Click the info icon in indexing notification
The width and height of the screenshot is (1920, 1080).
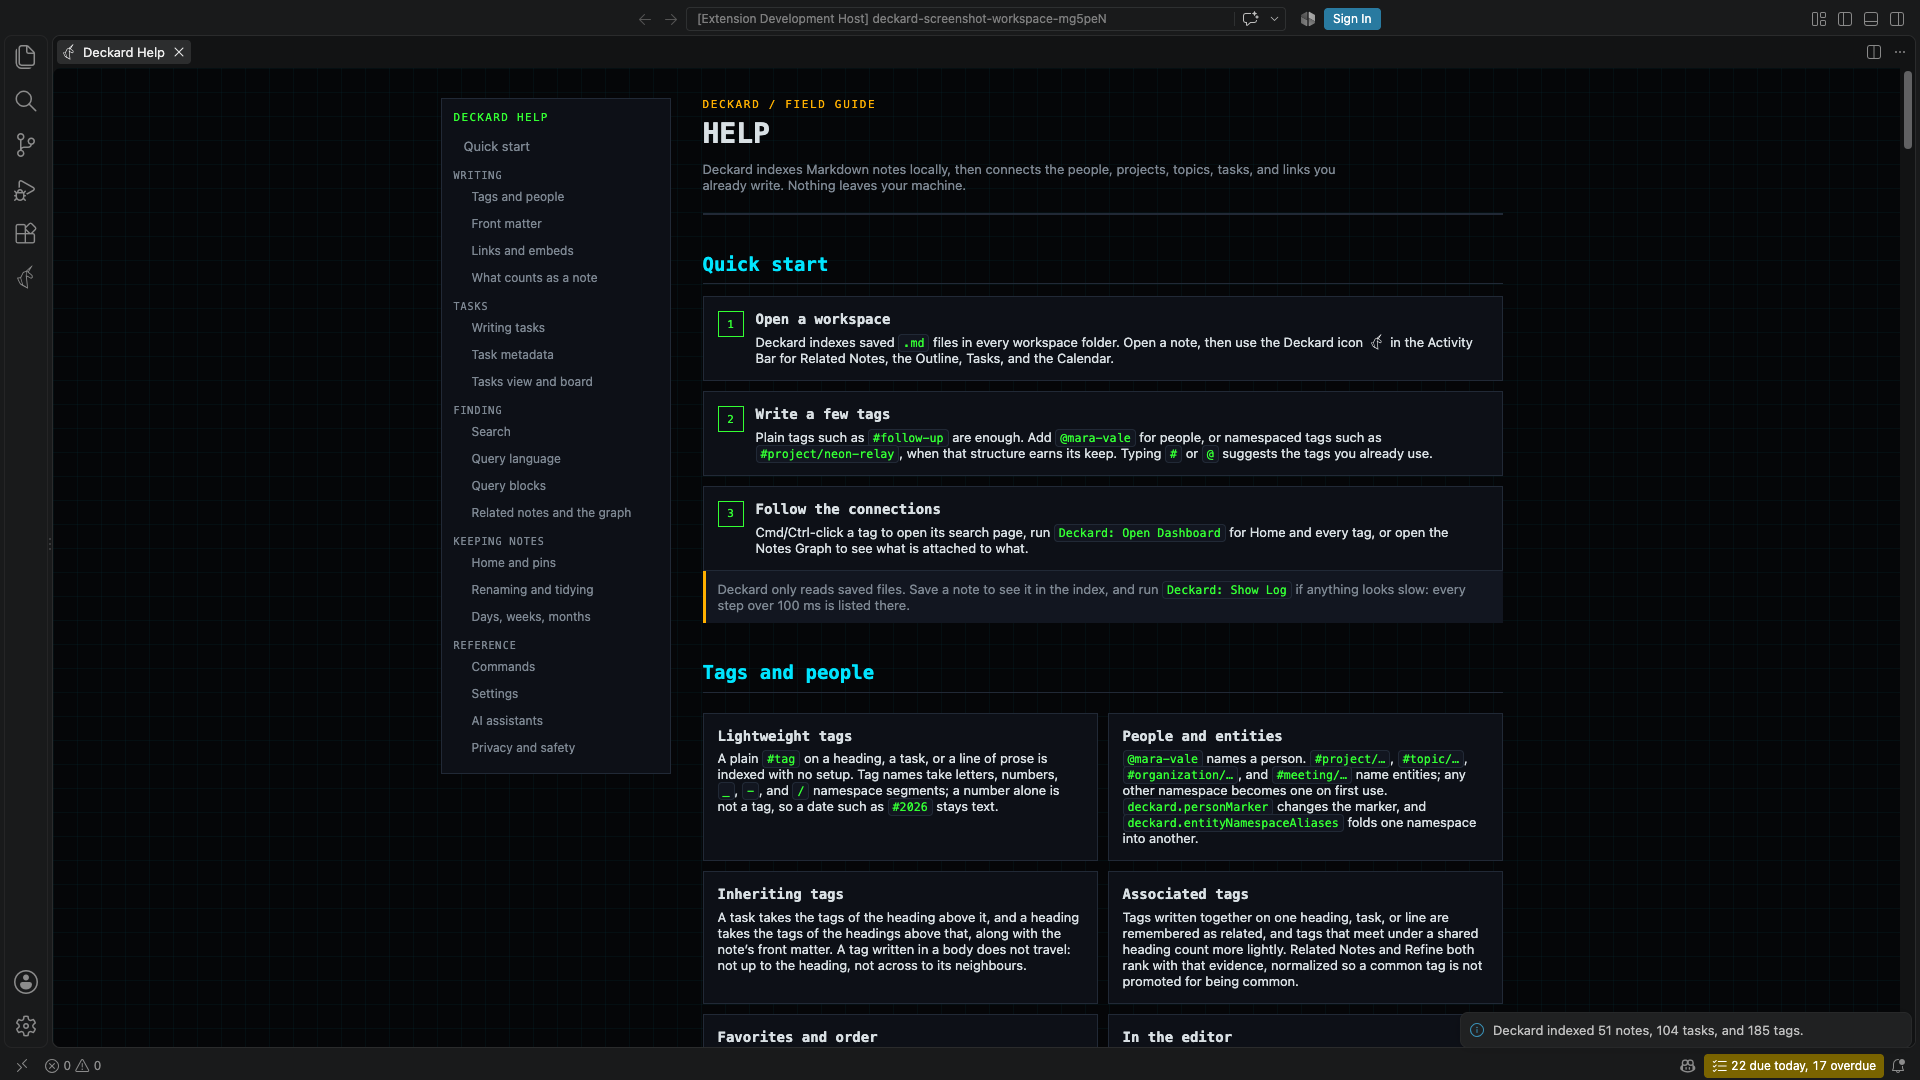click(1477, 1030)
